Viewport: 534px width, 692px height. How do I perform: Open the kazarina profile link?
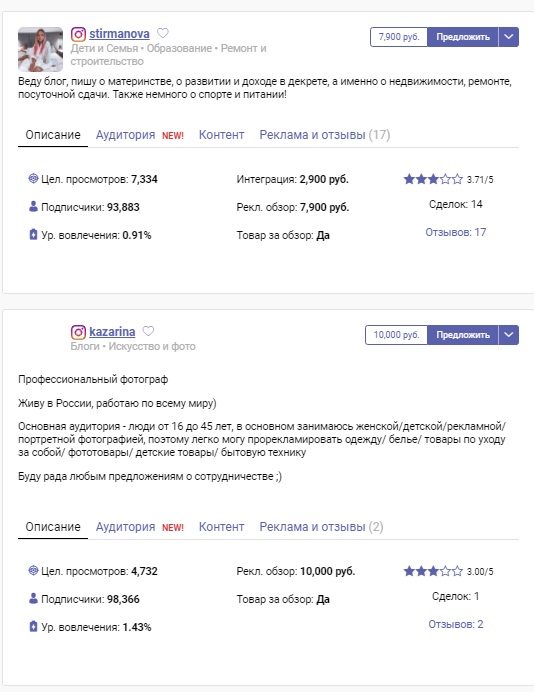(x=112, y=331)
